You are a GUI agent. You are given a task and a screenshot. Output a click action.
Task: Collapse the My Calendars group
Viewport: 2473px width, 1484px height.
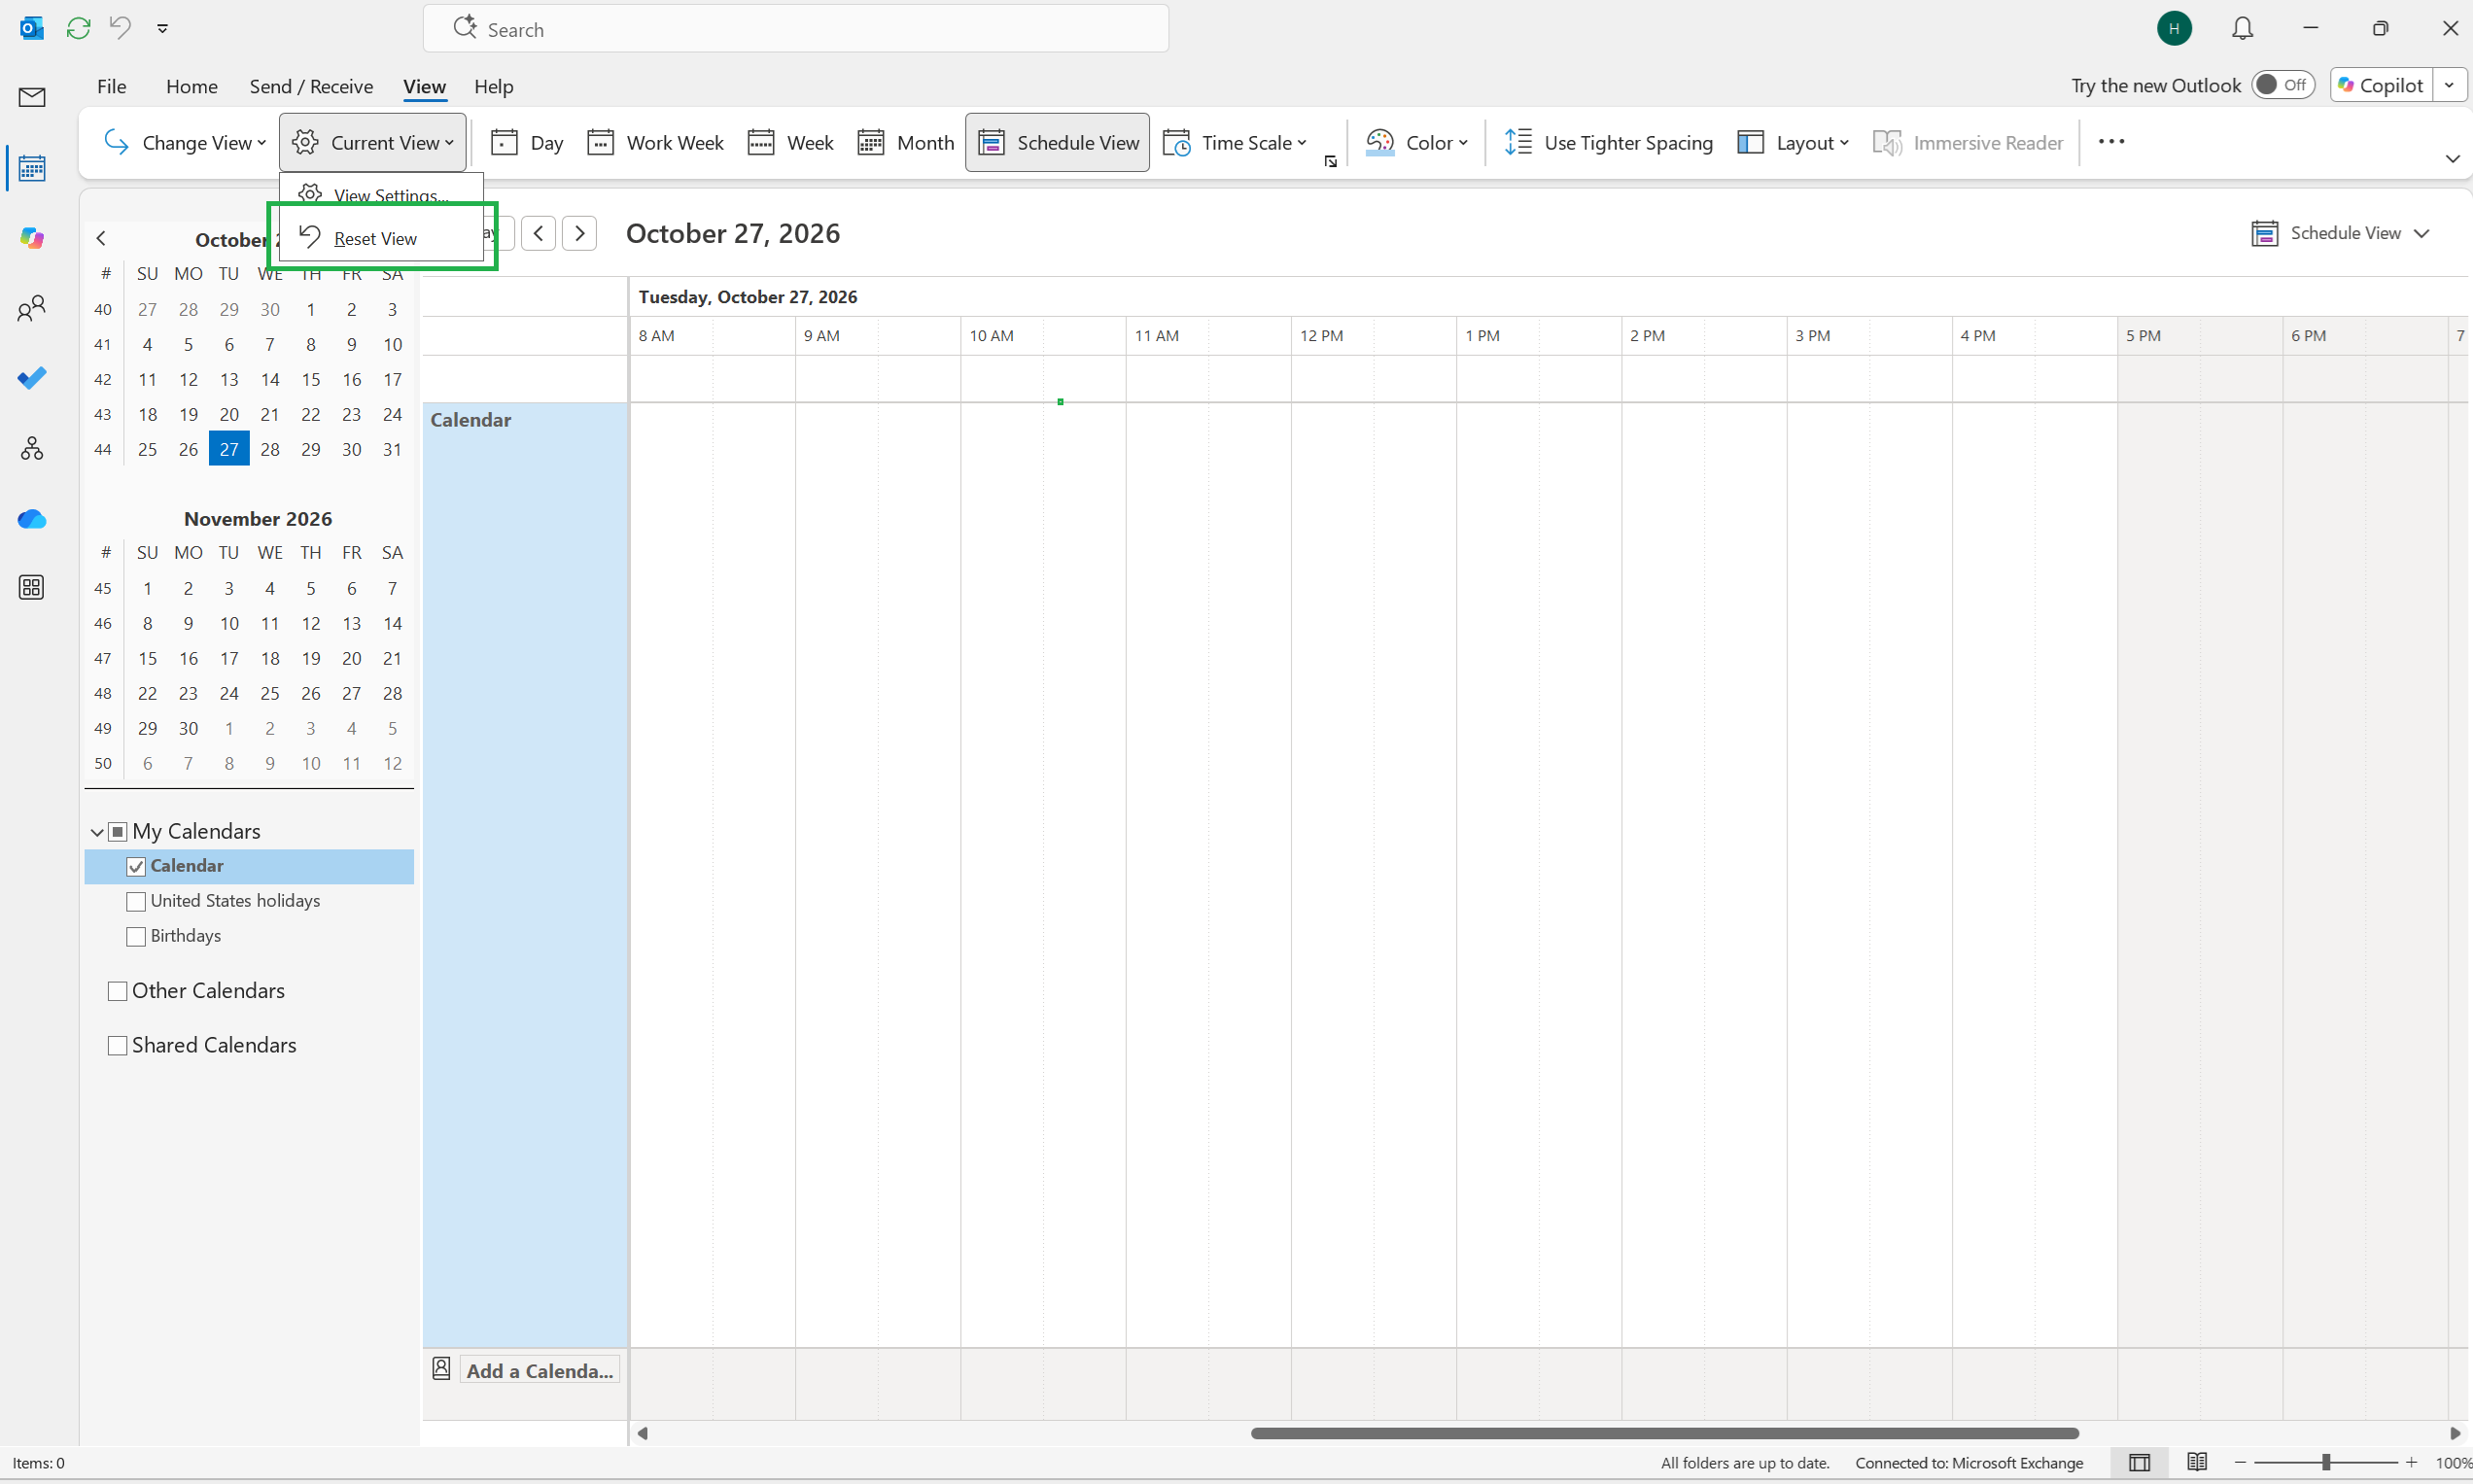(97, 832)
